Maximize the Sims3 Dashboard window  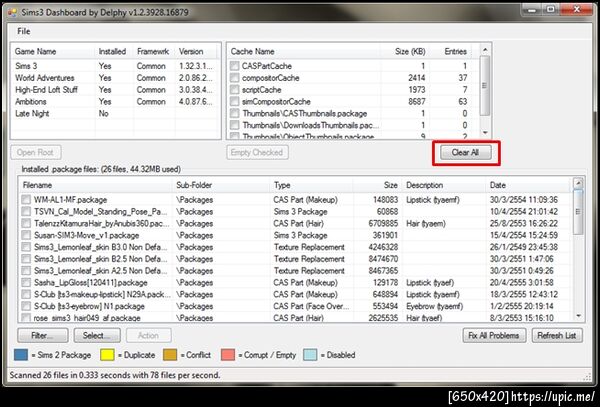point(551,9)
